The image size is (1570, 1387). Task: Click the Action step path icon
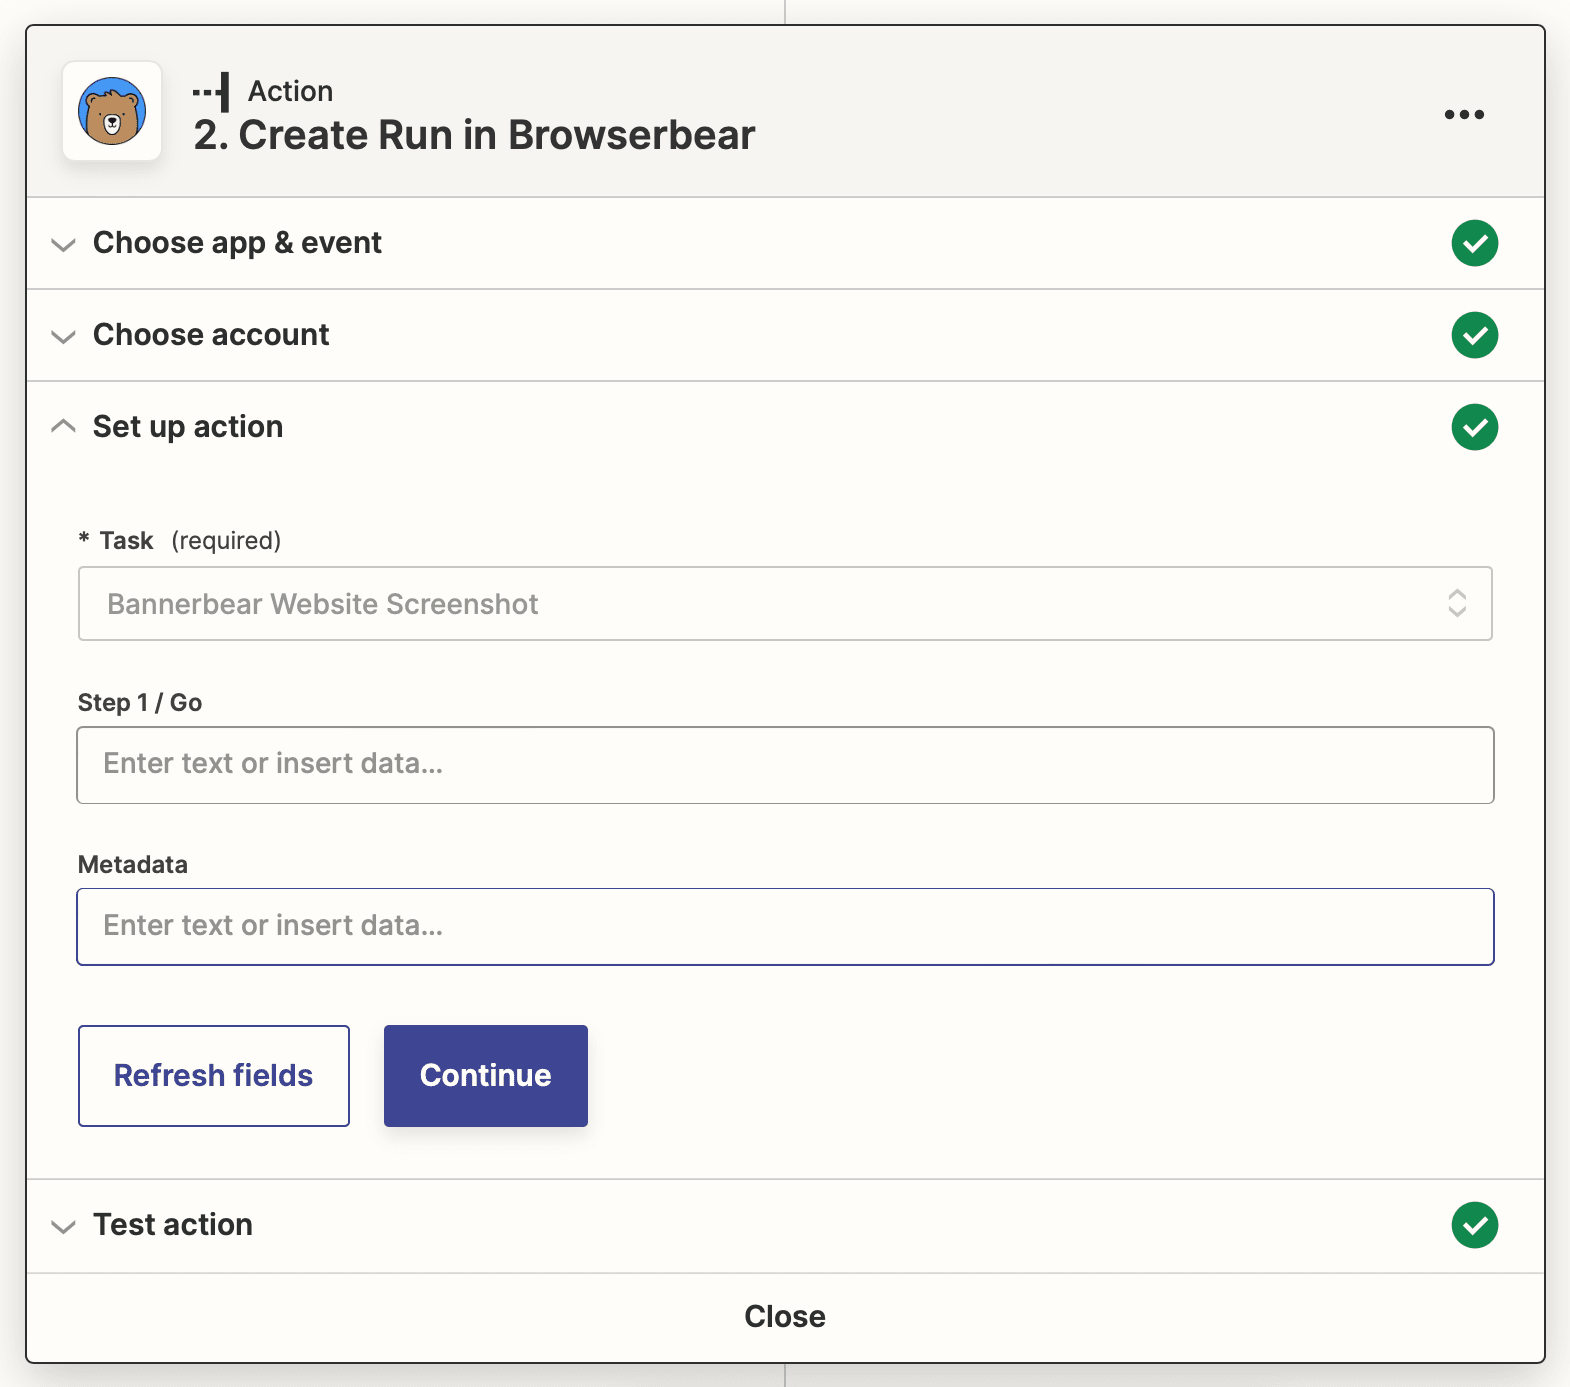pos(212,92)
